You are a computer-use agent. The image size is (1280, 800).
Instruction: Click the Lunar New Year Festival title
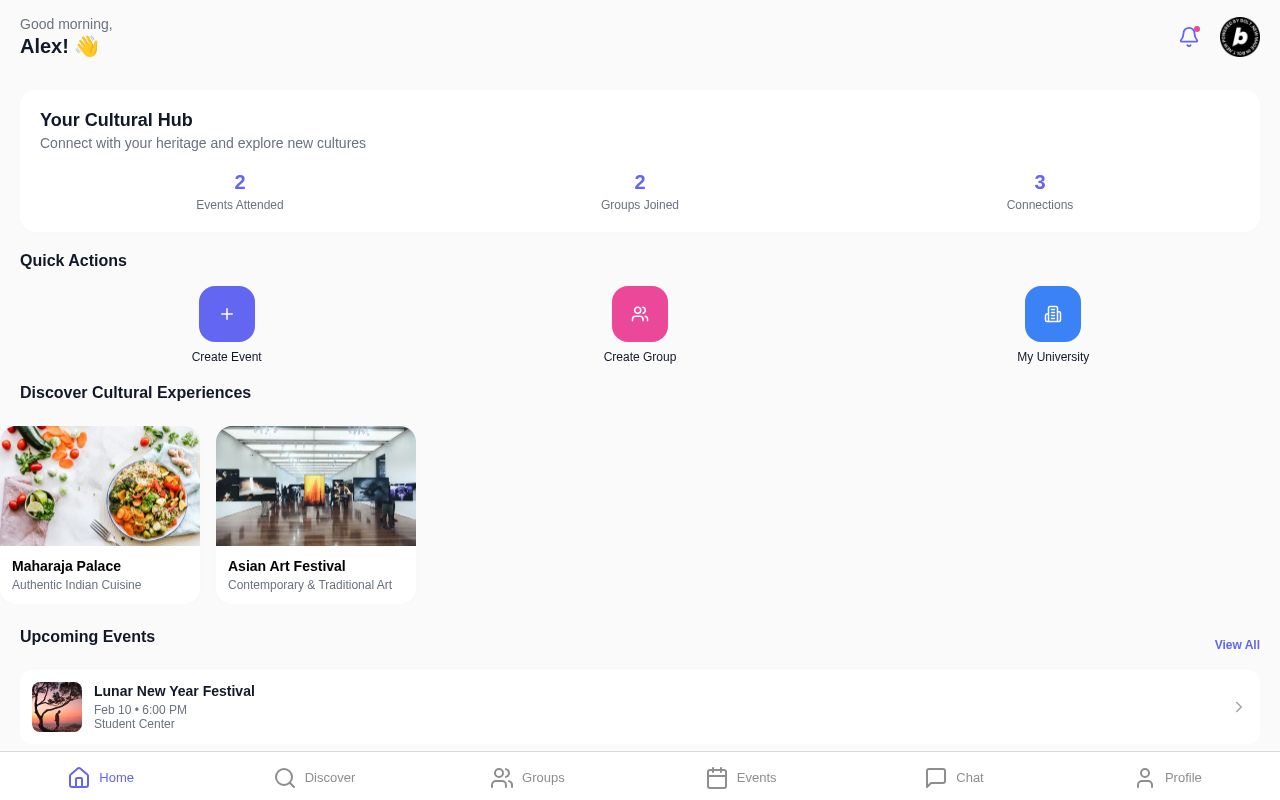[174, 691]
